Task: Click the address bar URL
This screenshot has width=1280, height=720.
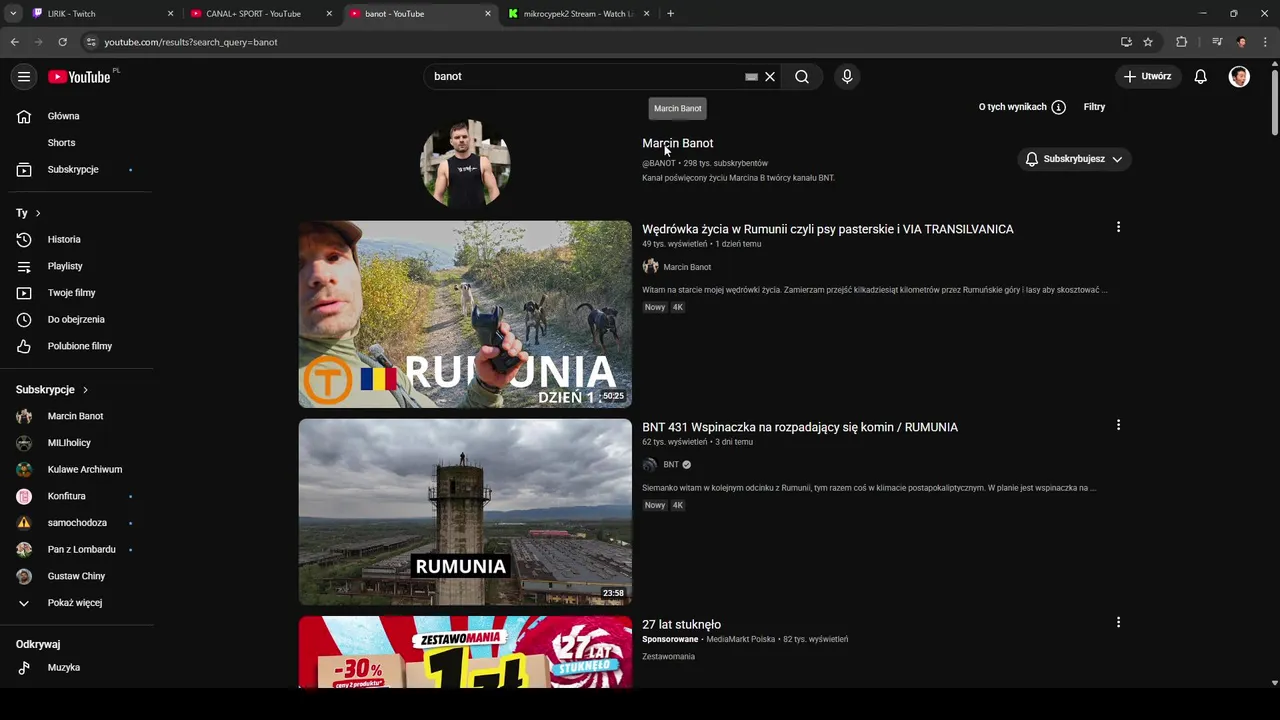Action: click(191, 42)
